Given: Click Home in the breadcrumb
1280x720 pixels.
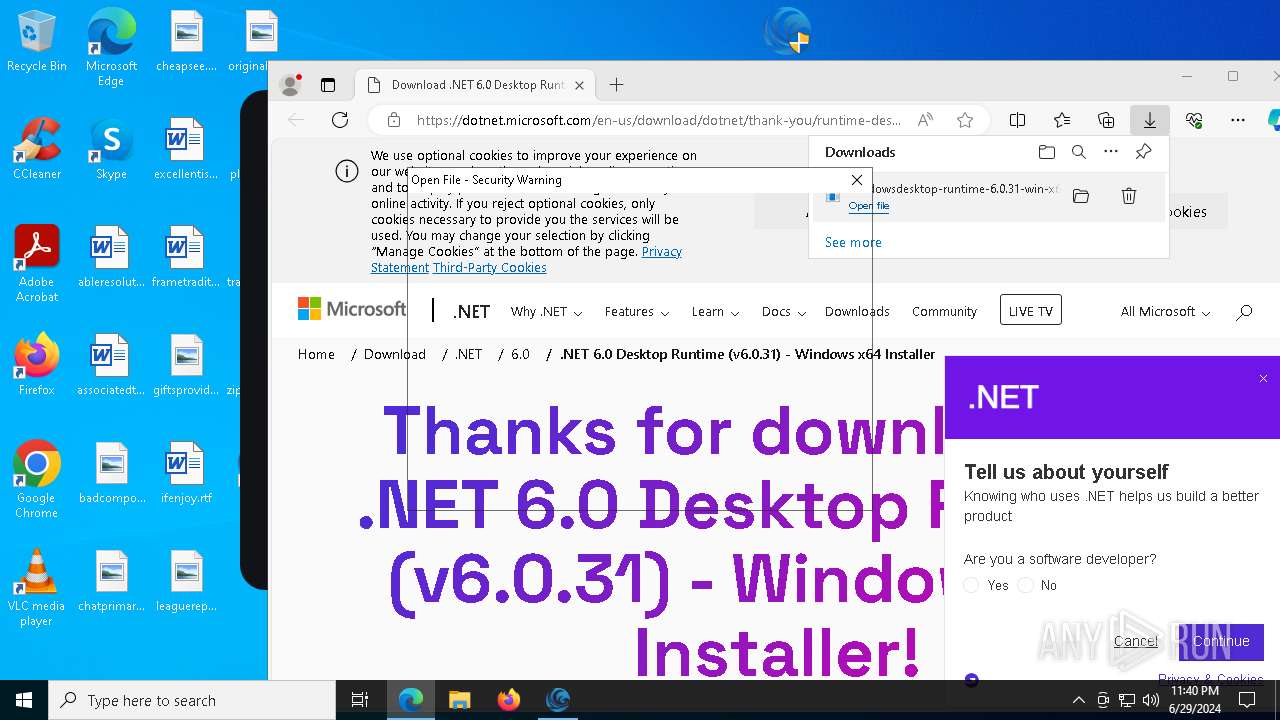Looking at the screenshot, I should pos(316,354).
